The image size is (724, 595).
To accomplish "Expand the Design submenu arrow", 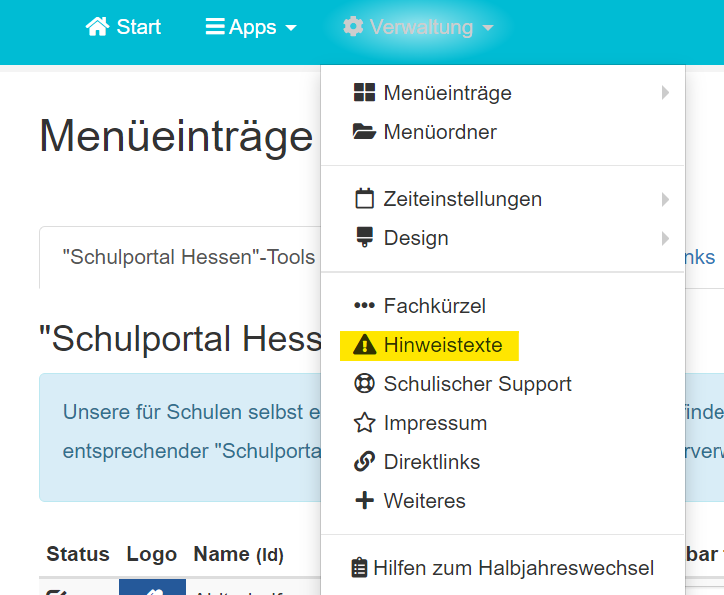I will point(665,238).
